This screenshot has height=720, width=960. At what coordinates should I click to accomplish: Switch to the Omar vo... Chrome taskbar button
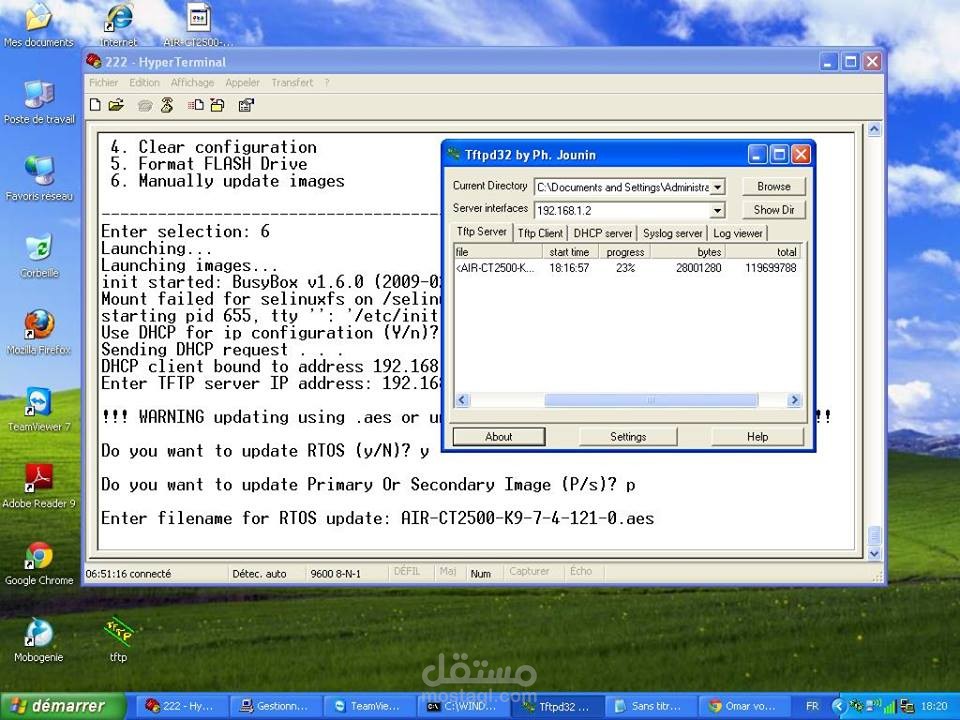point(743,706)
